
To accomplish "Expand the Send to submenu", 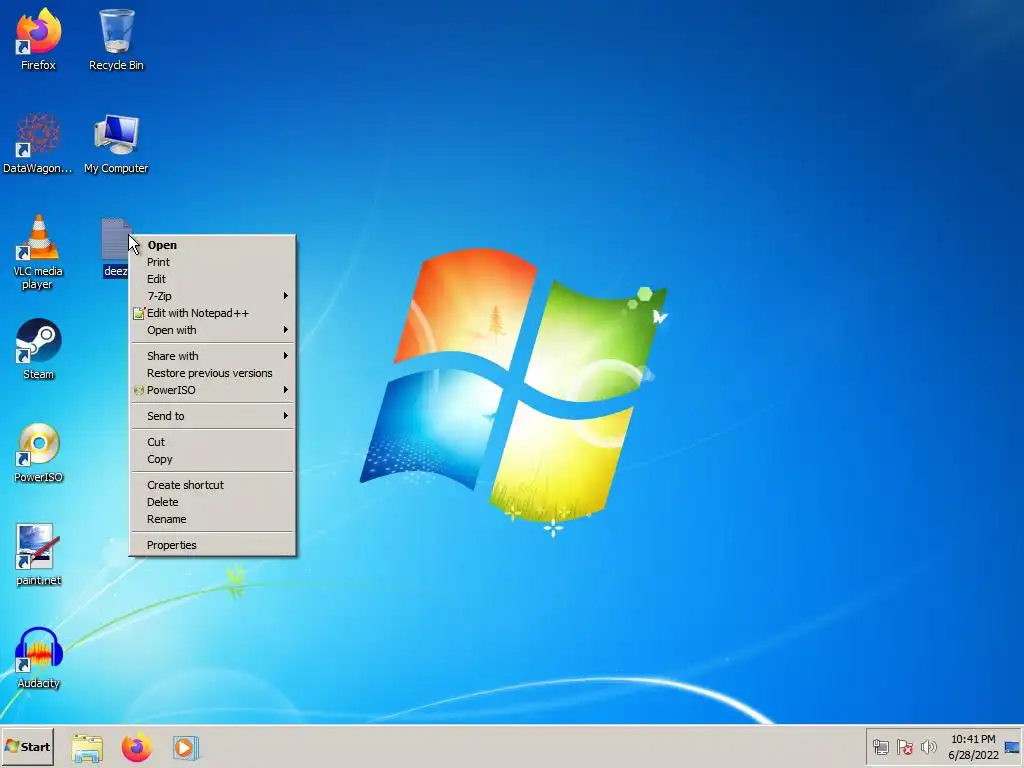I will (212, 416).
